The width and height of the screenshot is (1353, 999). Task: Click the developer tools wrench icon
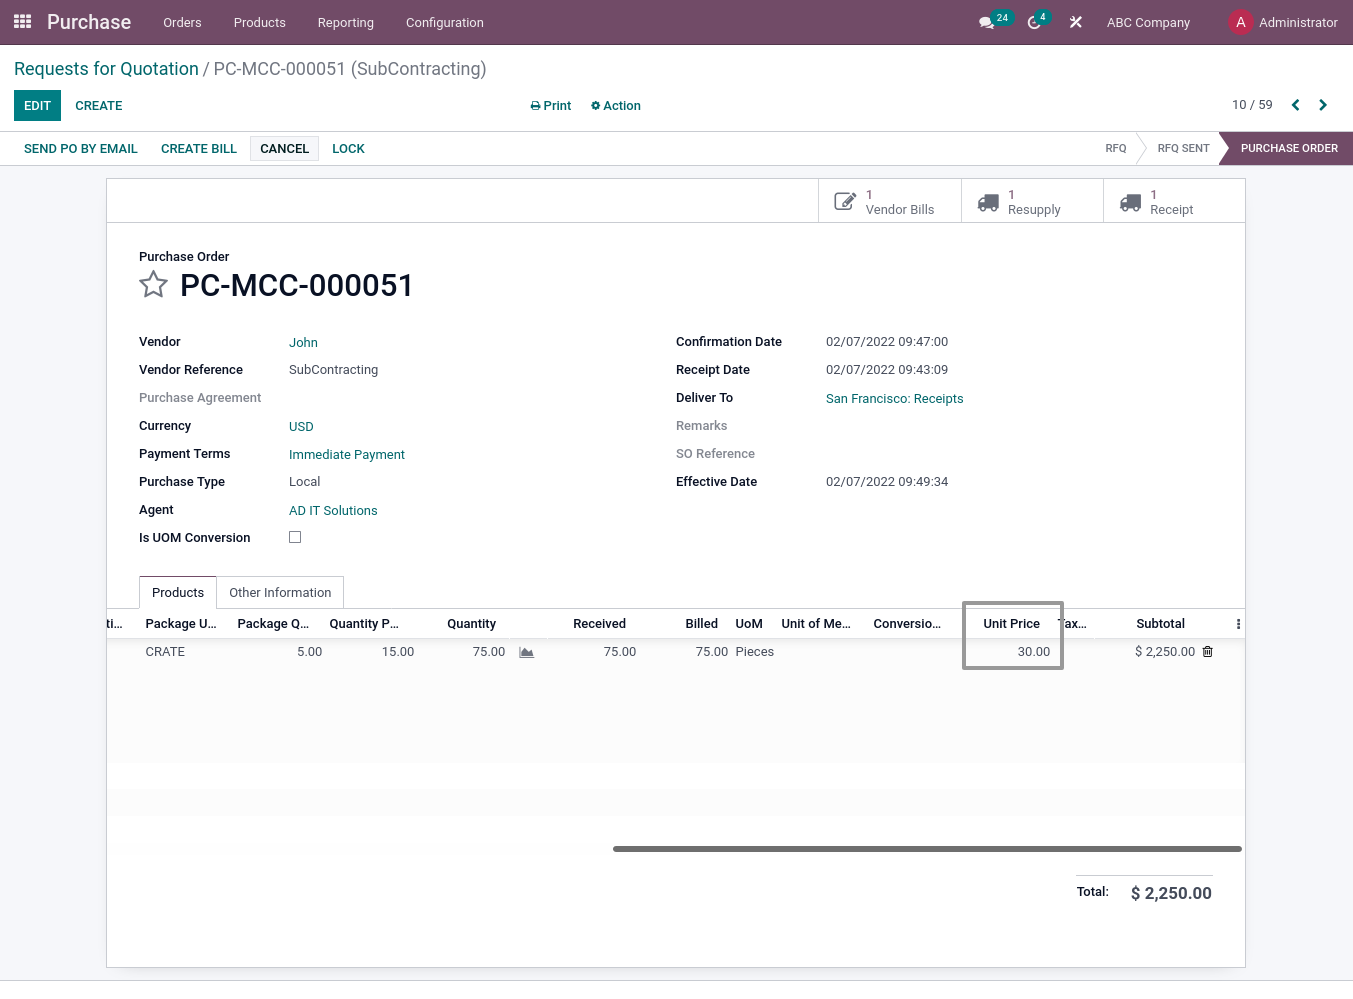coord(1075,22)
